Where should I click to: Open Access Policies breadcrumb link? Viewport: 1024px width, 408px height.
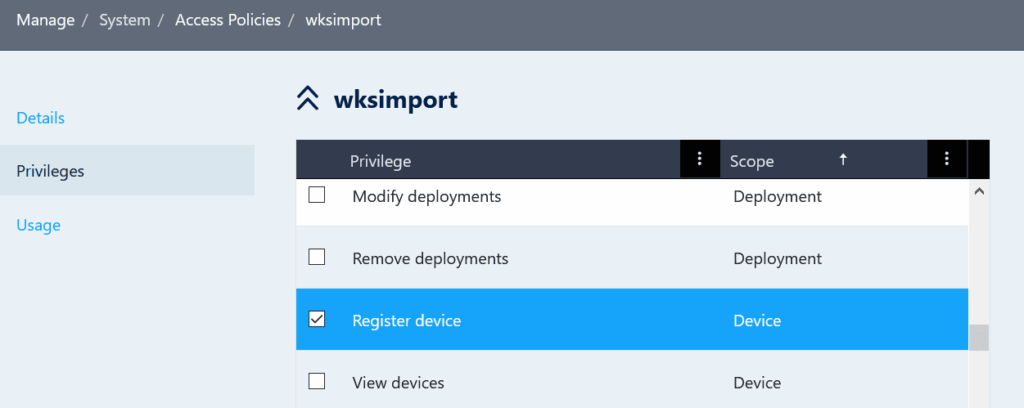227,20
